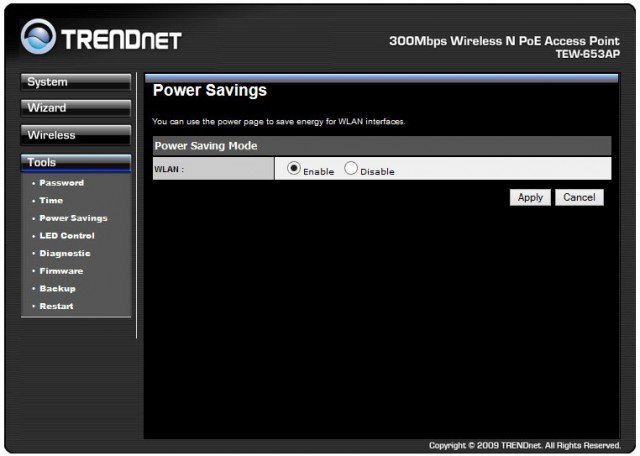Screen dimensions: 640x456
Task: Click the Apply button
Action: click(x=530, y=198)
